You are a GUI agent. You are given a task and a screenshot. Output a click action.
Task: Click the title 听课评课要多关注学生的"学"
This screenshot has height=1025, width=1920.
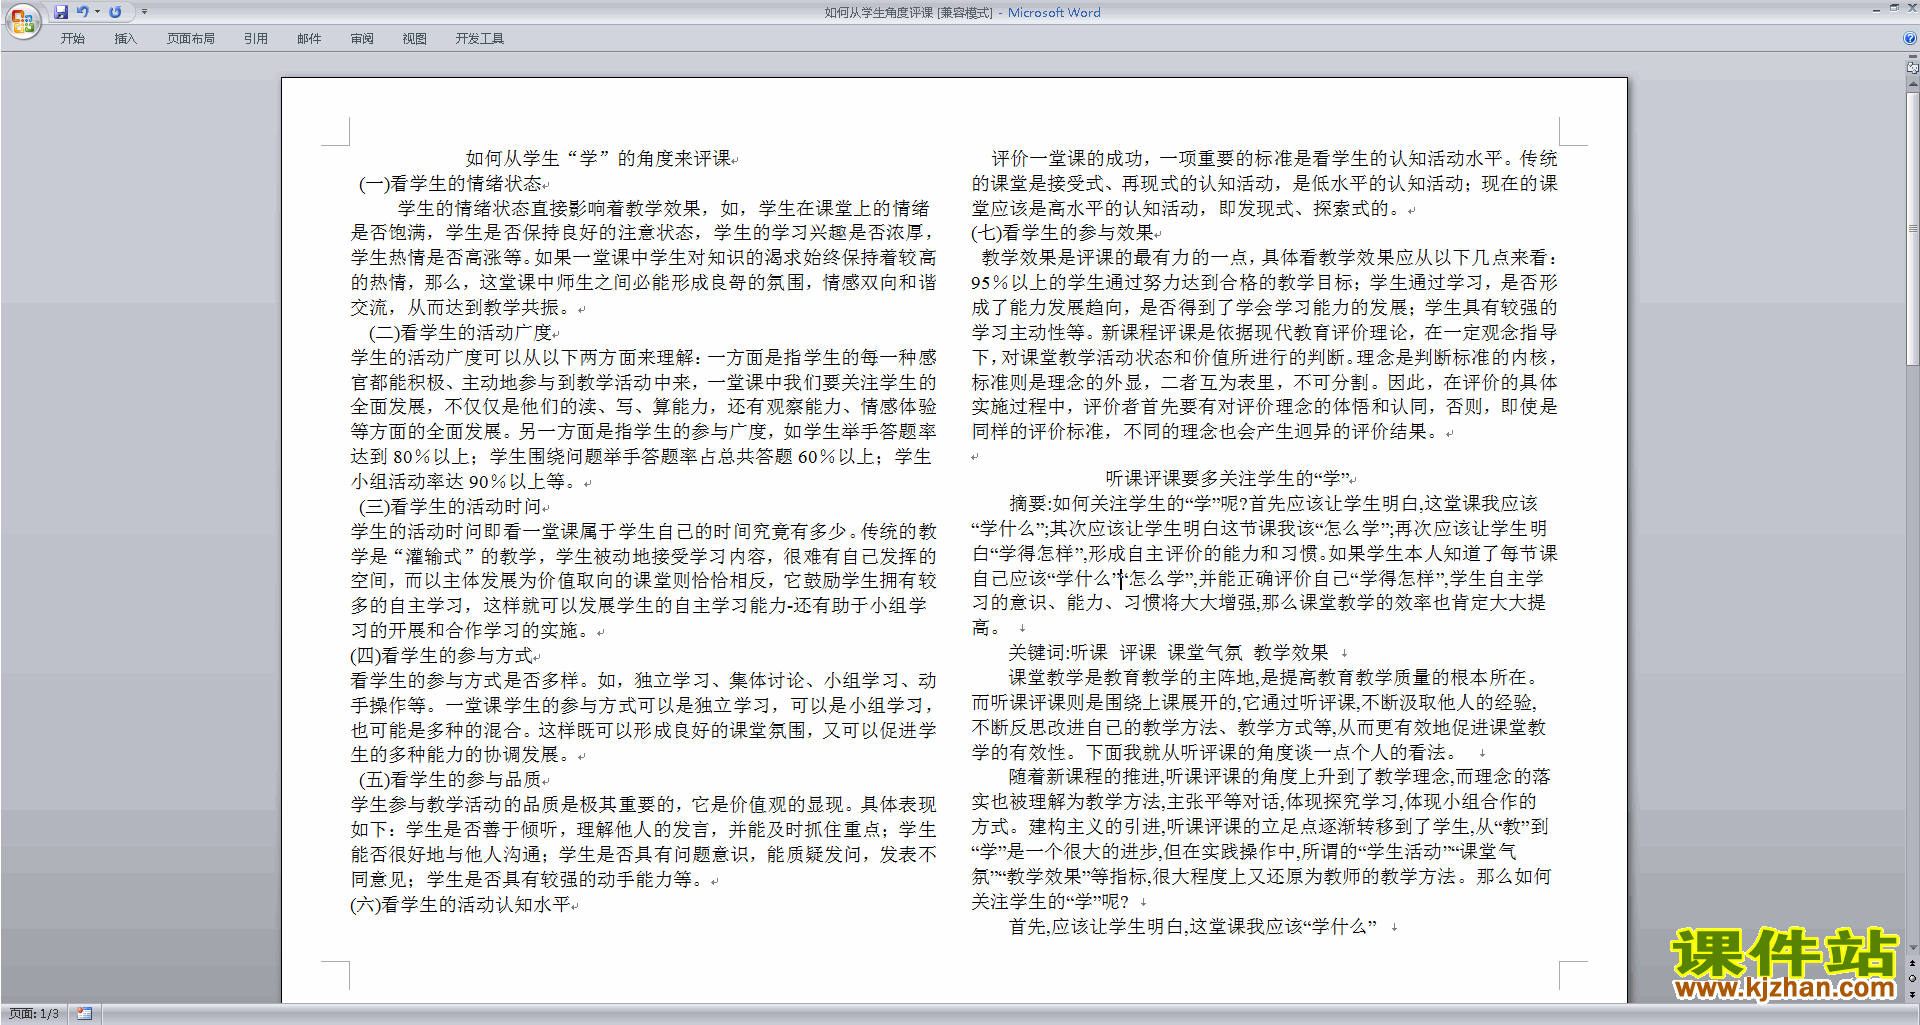(1227, 478)
